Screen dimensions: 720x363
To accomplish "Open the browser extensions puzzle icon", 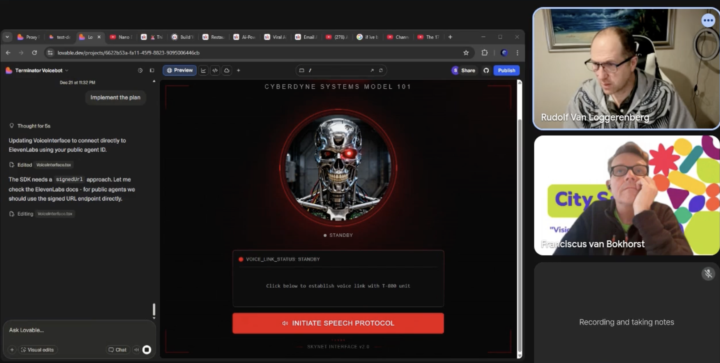I will tap(485, 53).
